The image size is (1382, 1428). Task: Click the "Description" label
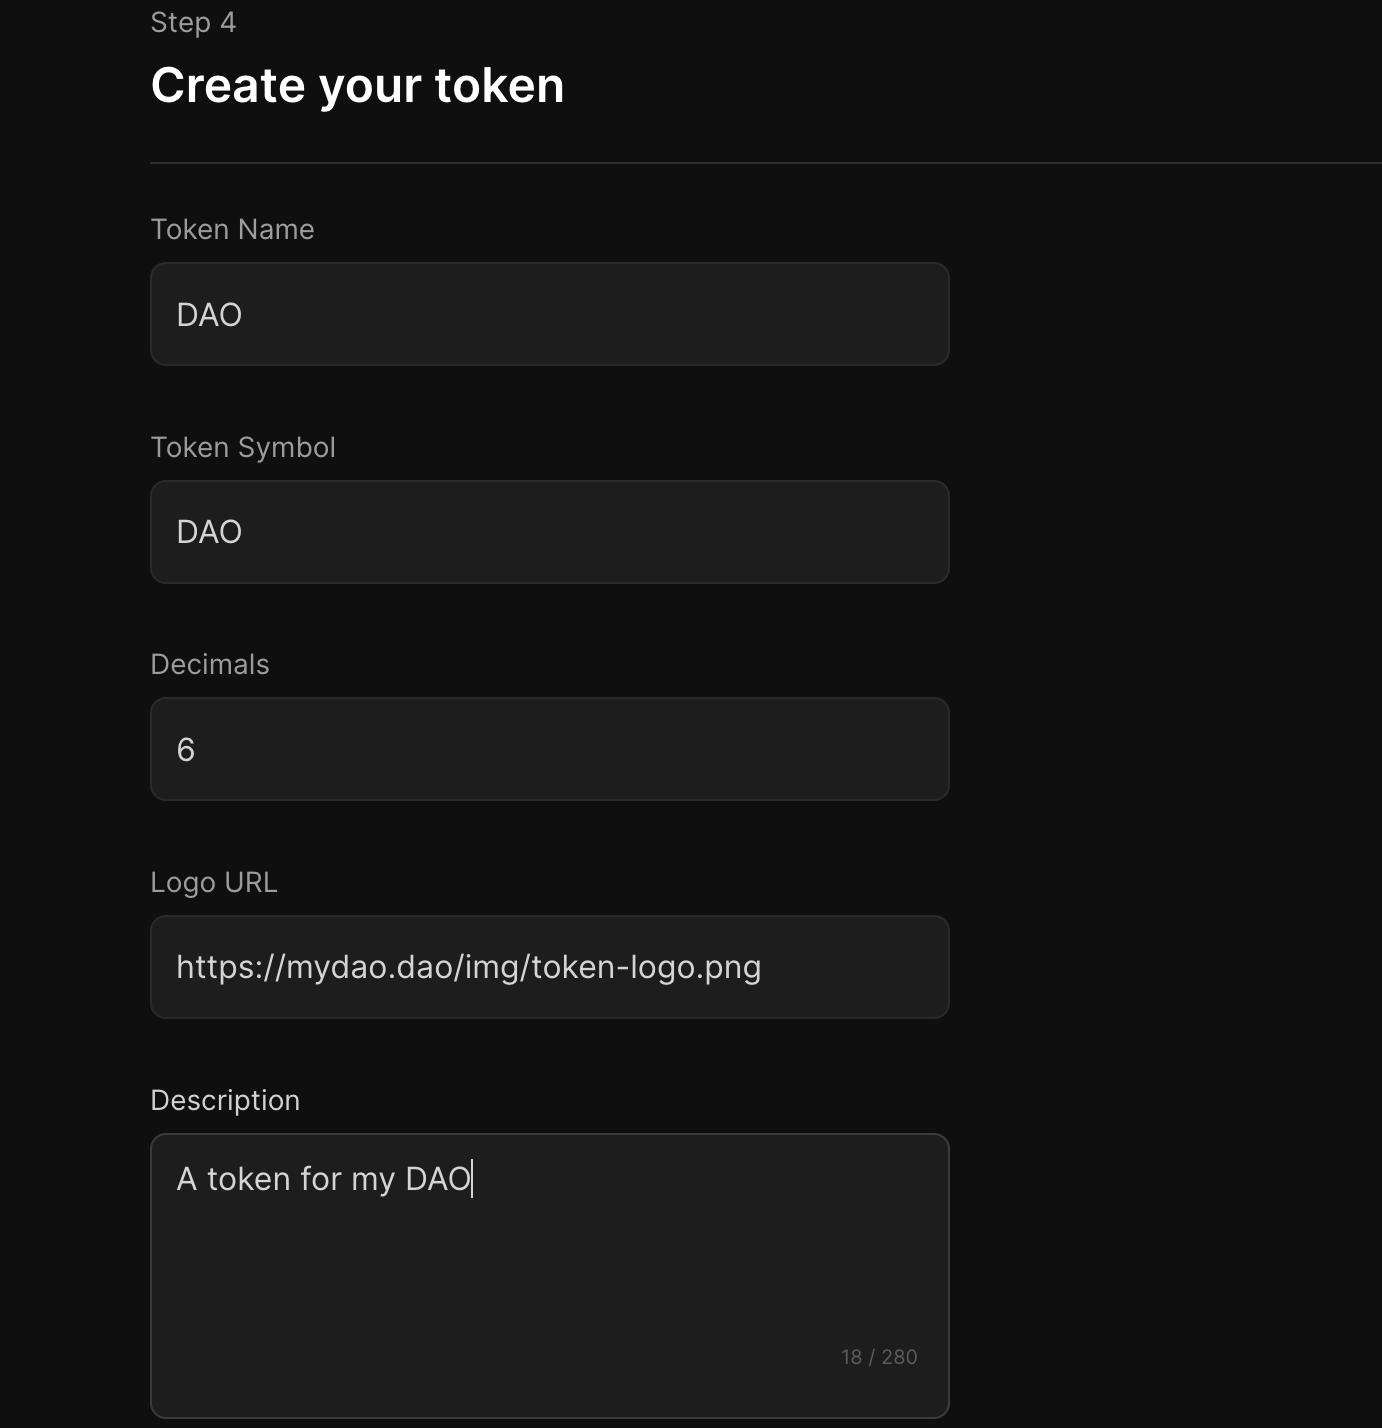(225, 1100)
